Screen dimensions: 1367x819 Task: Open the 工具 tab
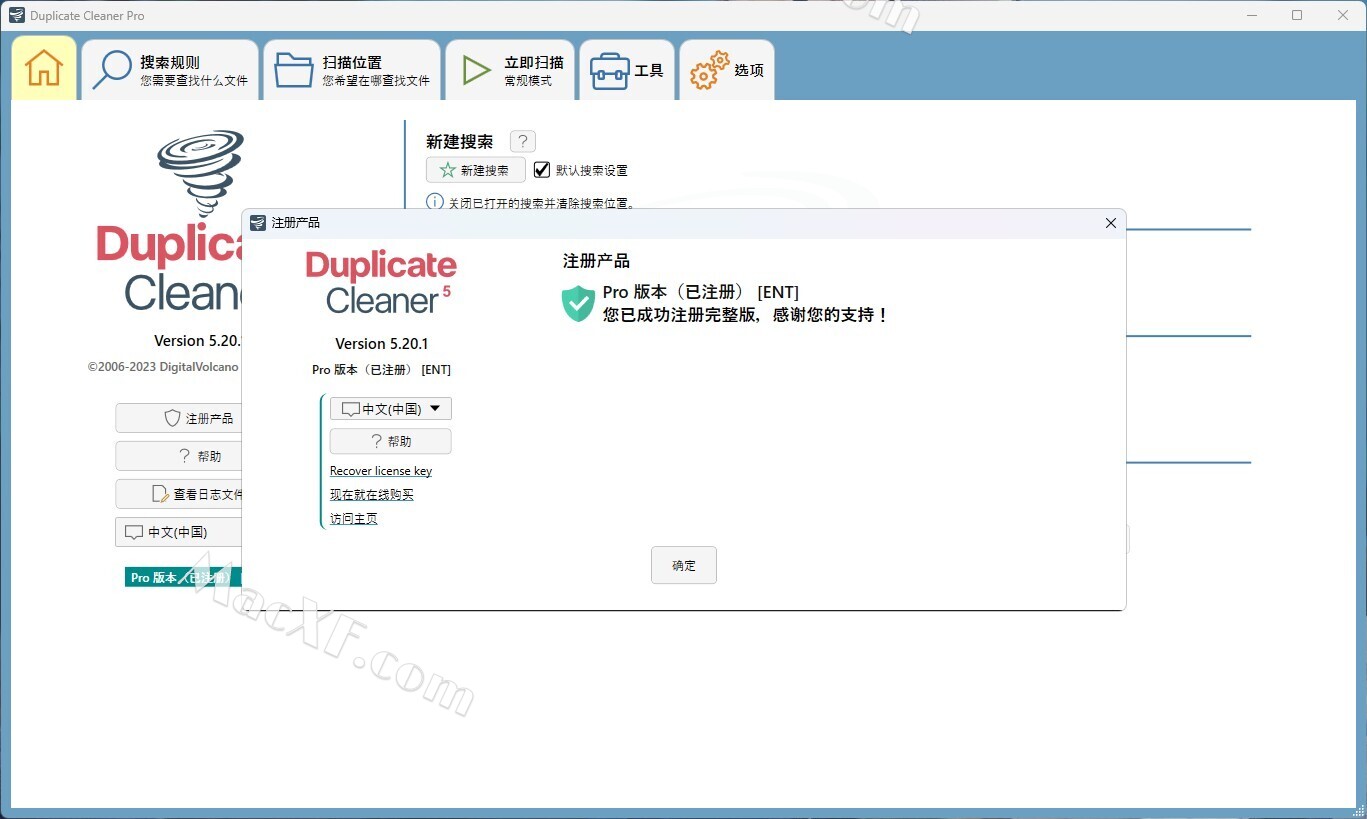point(627,70)
